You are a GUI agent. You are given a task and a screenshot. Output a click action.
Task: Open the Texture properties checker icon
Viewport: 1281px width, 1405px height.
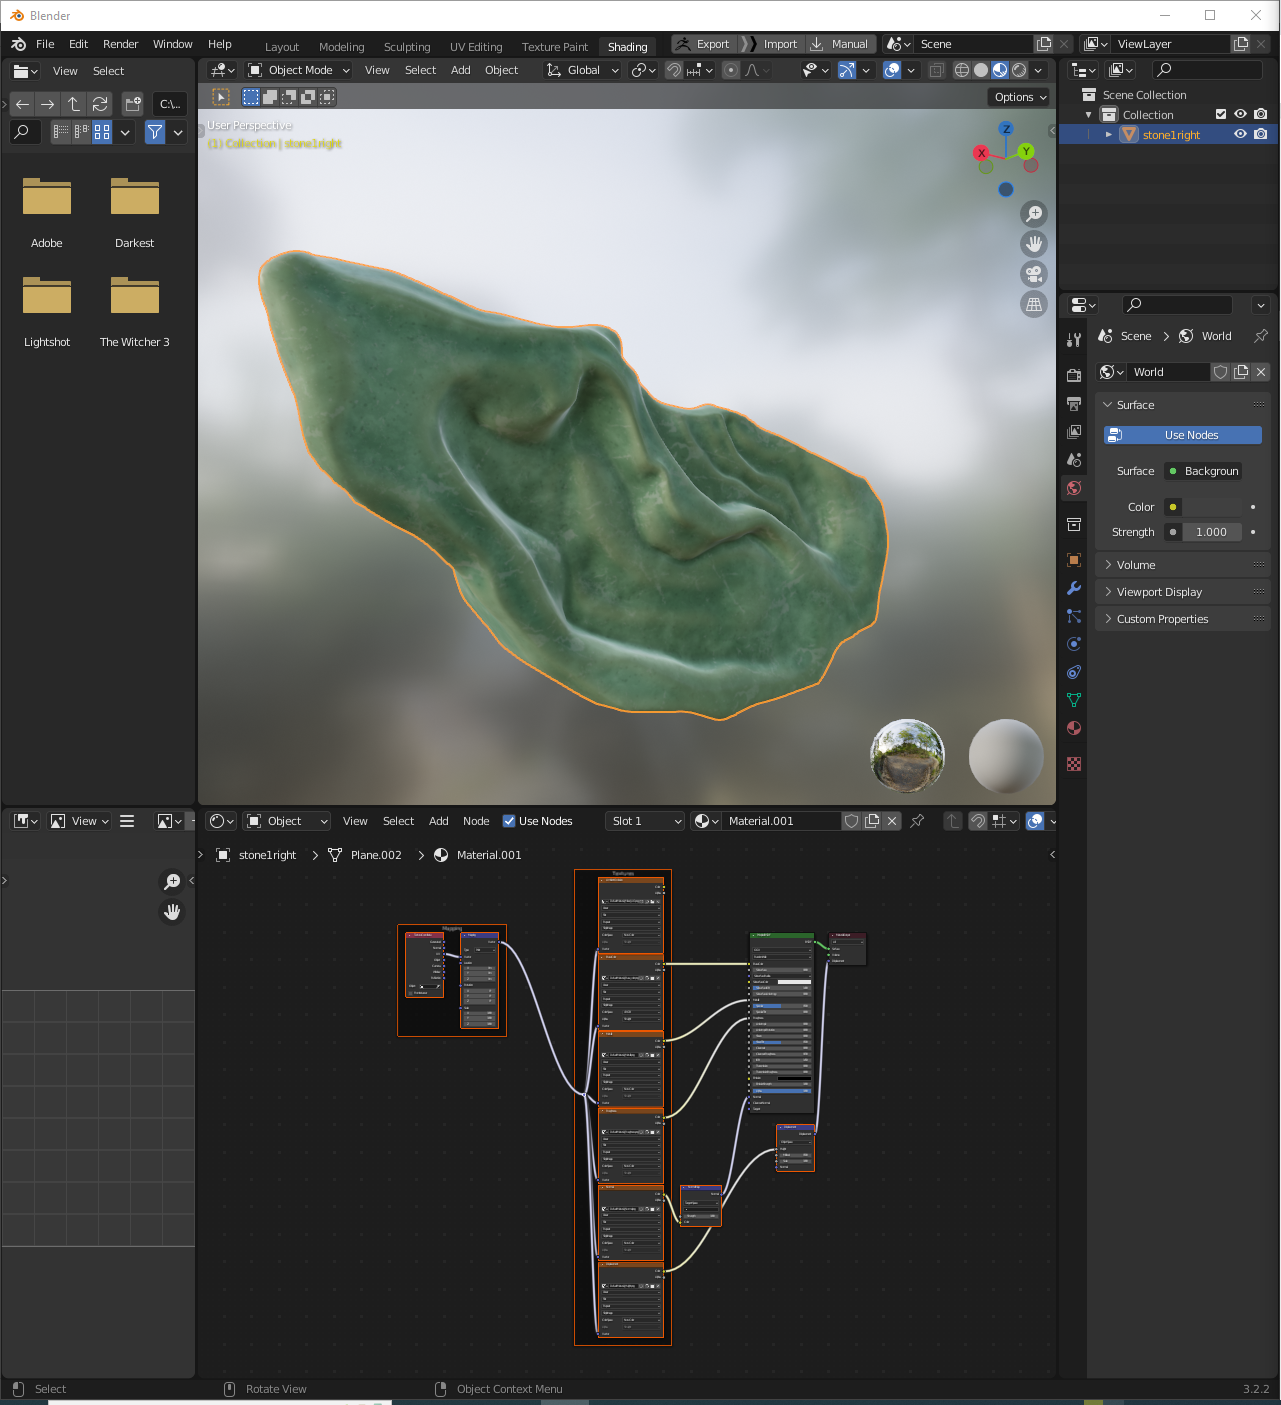[x=1074, y=764]
